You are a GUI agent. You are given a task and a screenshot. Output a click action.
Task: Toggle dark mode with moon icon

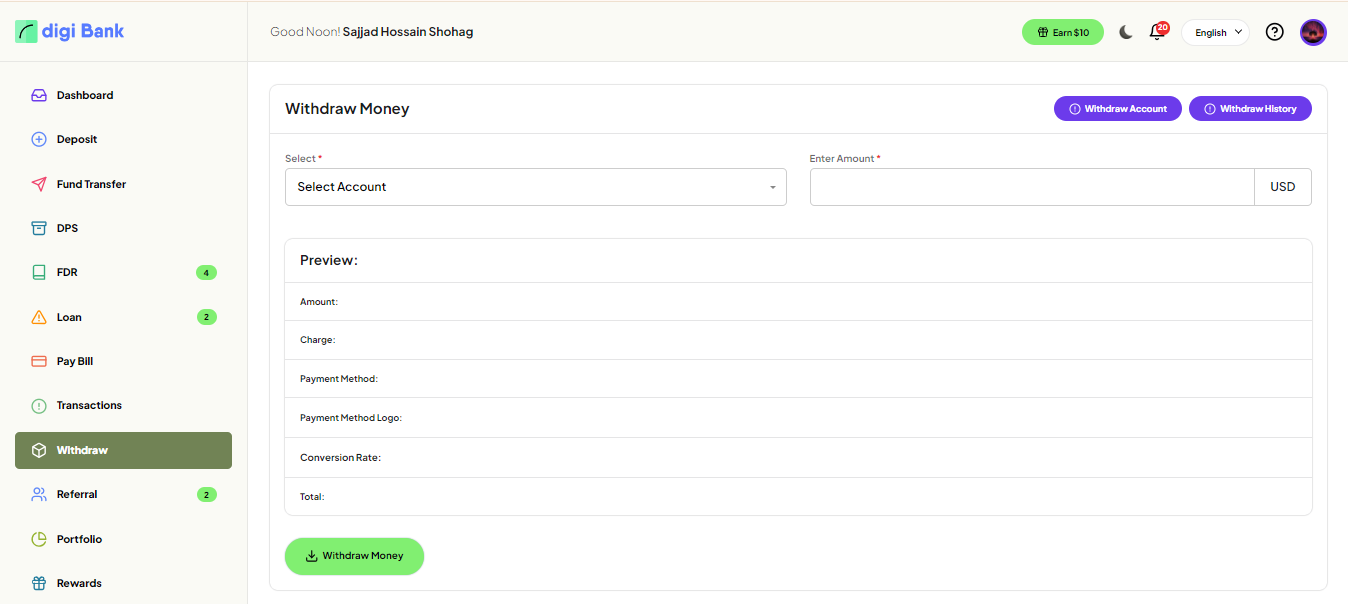[1126, 32]
